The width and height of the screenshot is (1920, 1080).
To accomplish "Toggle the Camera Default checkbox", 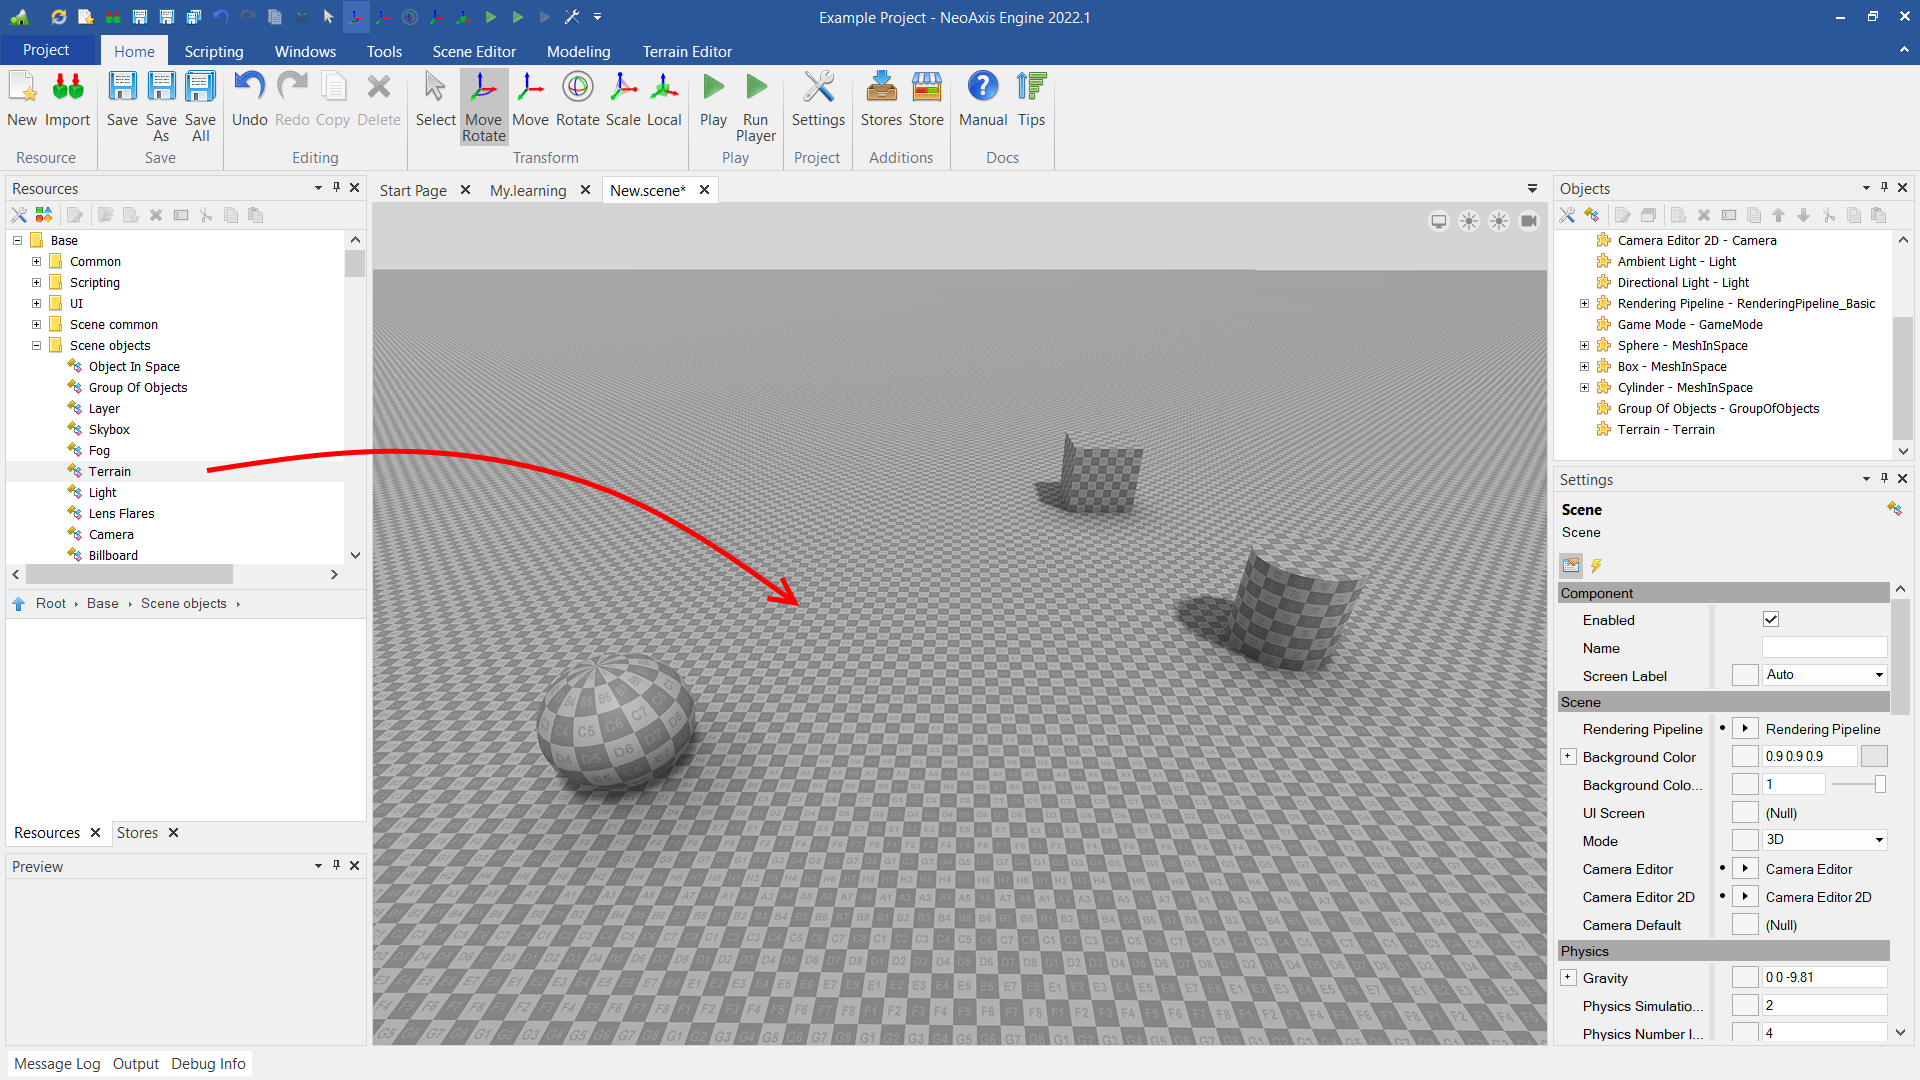I will [1744, 925].
